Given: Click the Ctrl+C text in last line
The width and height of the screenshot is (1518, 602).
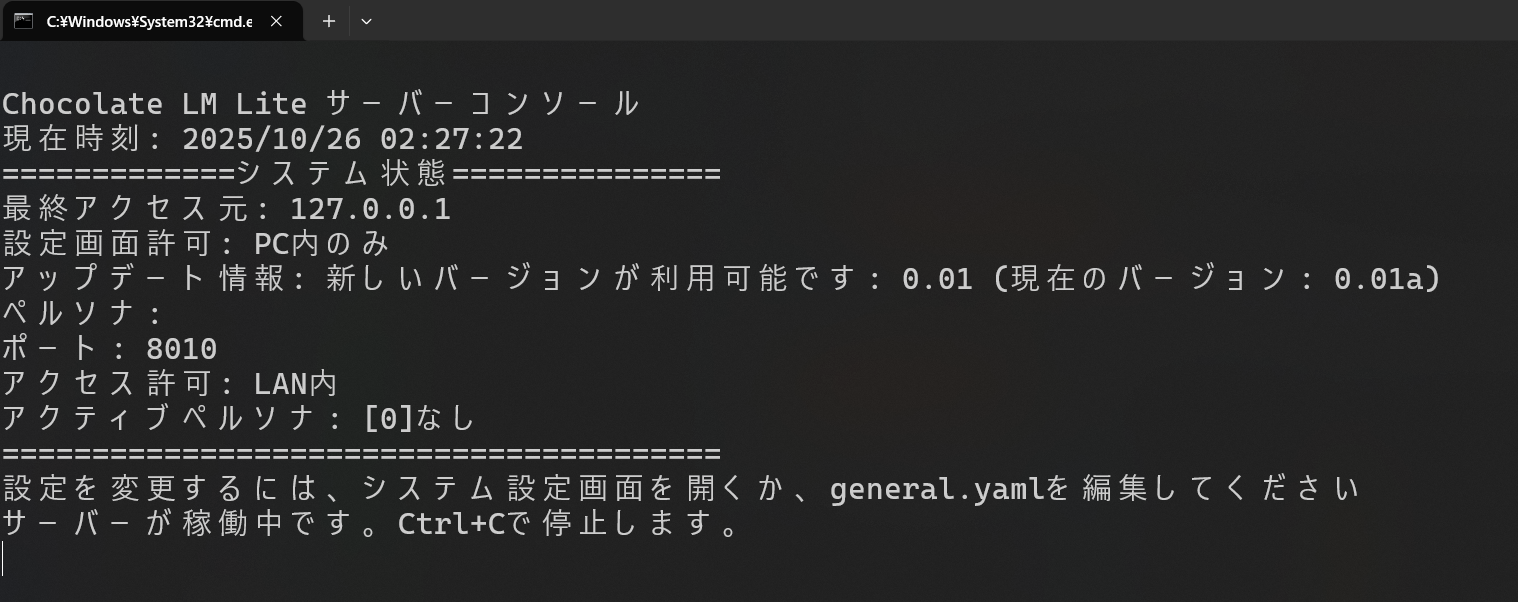Looking at the screenshot, I should tap(451, 524).
